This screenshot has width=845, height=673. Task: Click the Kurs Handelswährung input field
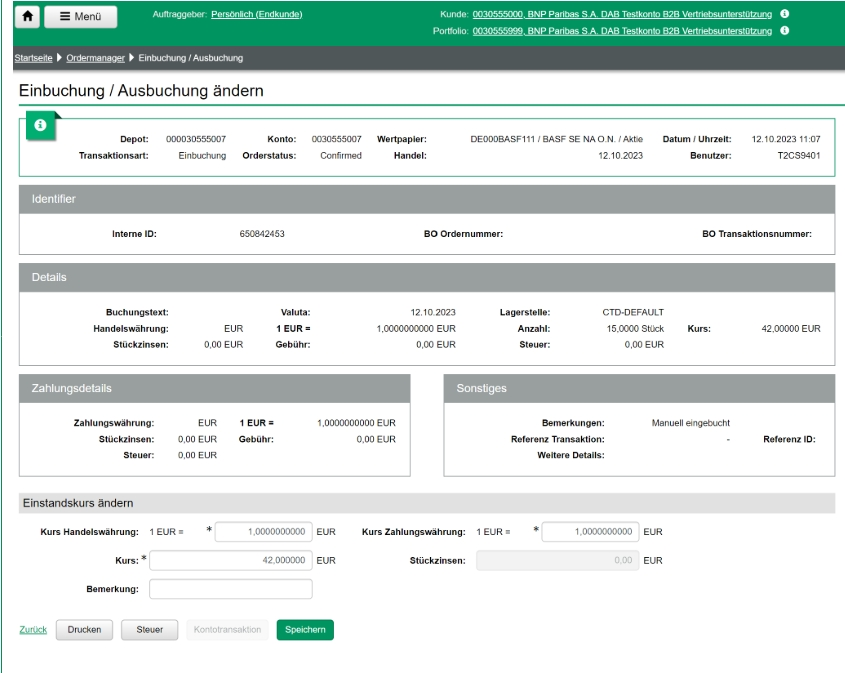(x=264, y=532)
